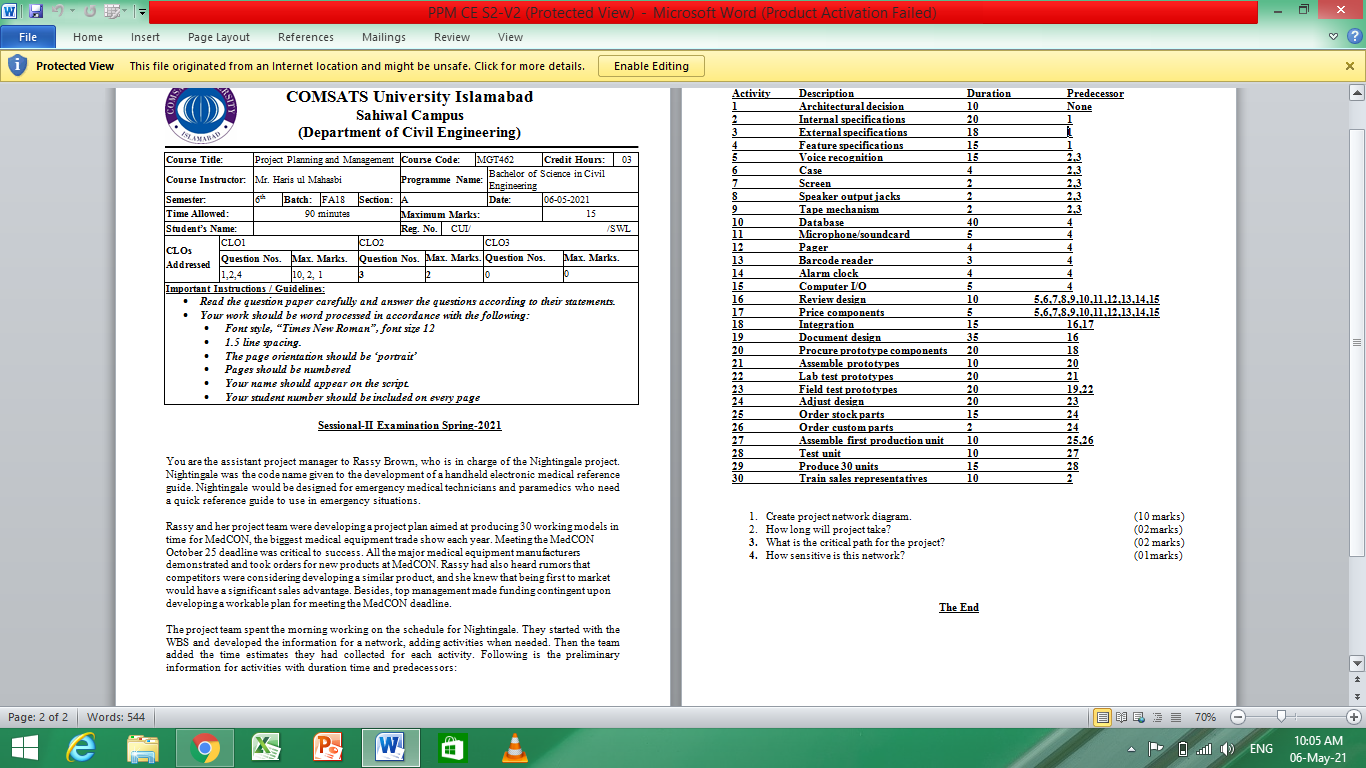
Task: Switch to the Mailings ribbon tab
Action: point(385,37)
